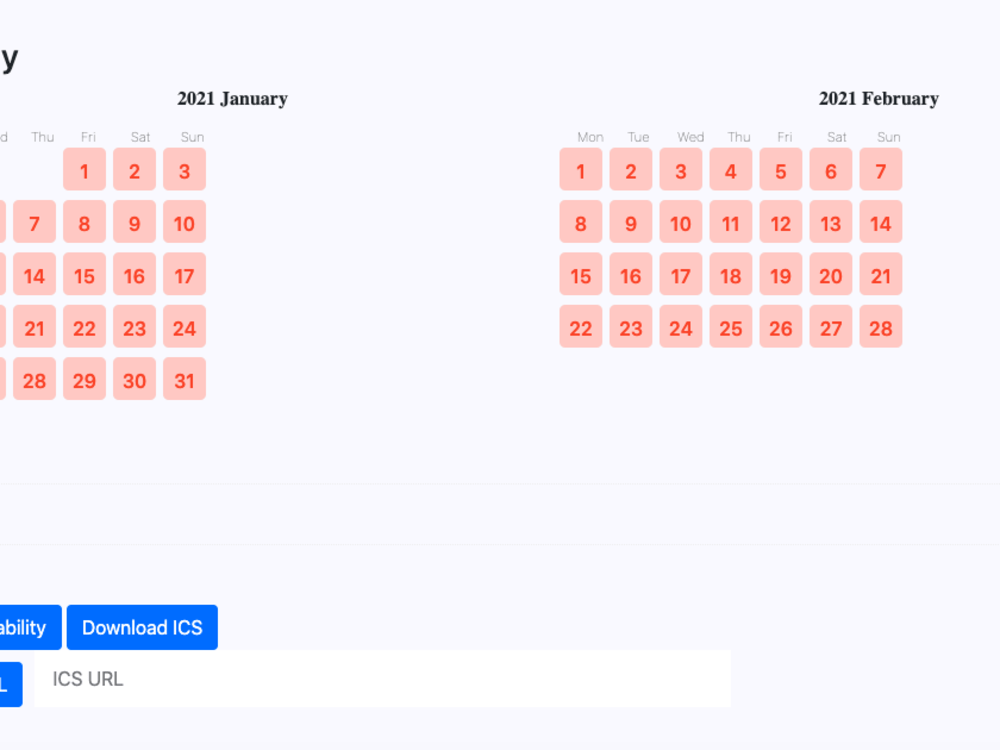Select February 21 date cell

point(881,274)
